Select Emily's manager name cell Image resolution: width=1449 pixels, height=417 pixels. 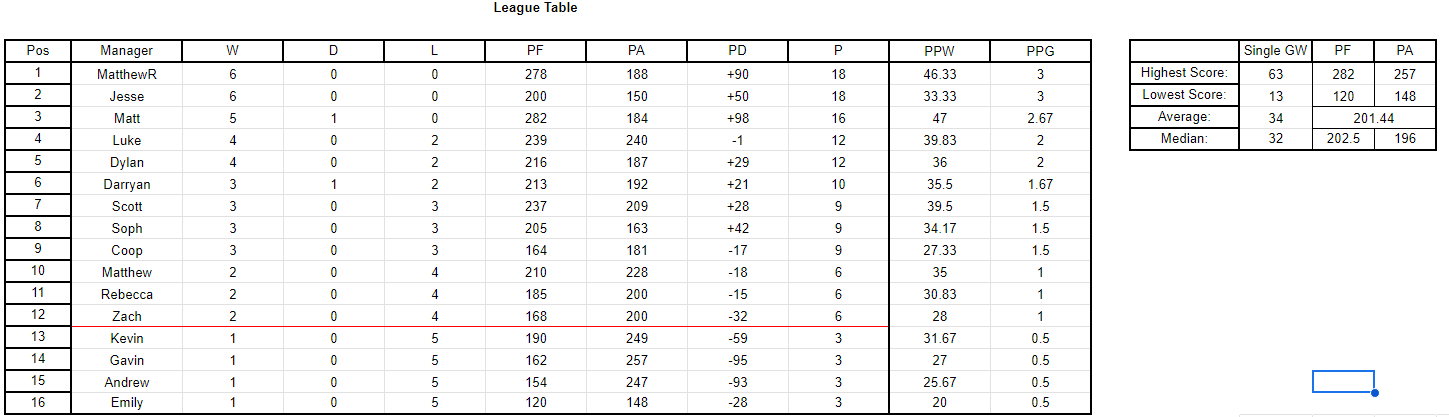(x=127, y=403)
